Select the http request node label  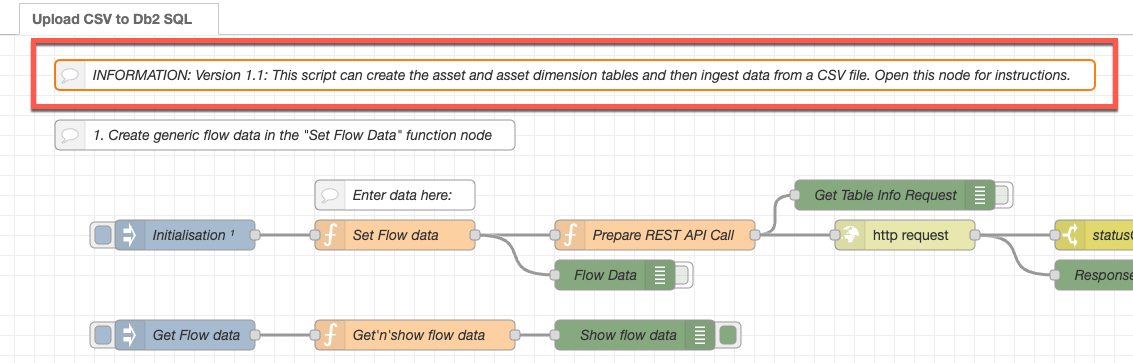pos(910,235)
